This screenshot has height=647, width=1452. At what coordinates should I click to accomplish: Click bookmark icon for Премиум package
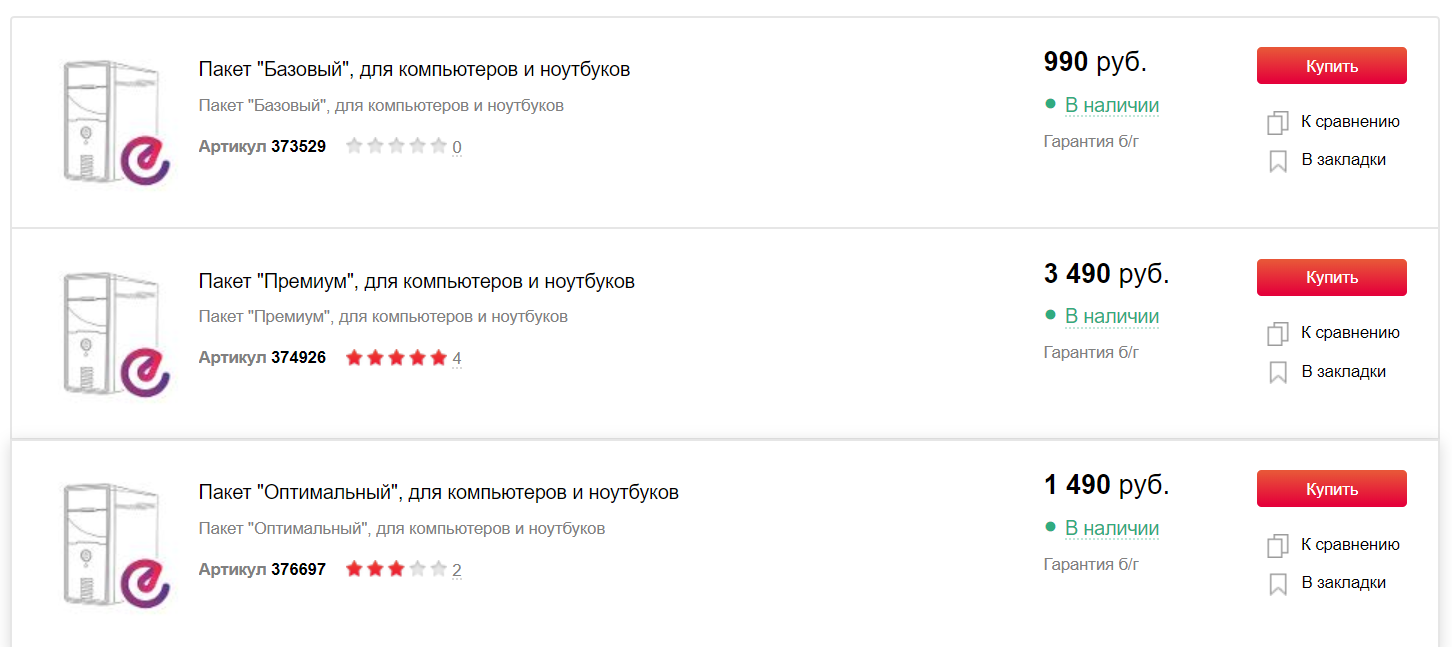tap(1278, 373)
